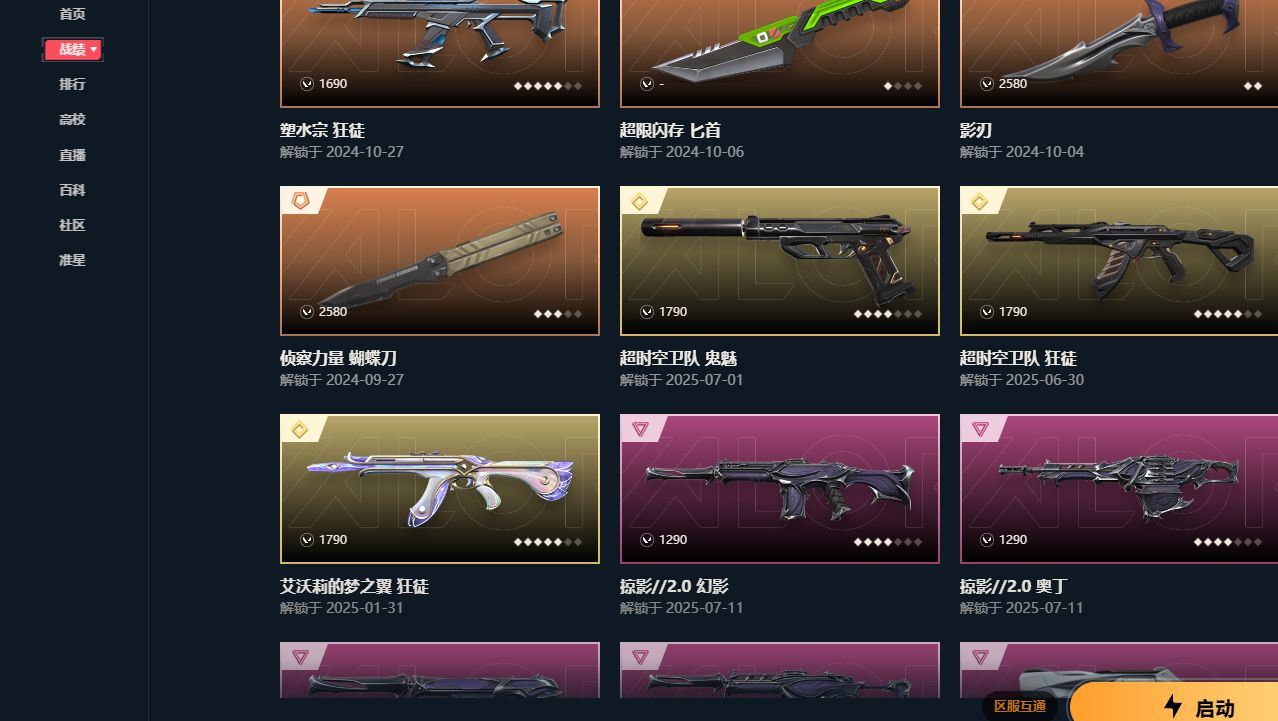This screenshot has height=721, width=1278.
Task: Click the lightning bolt icon on 启动 button
Action: [1173, 706]
